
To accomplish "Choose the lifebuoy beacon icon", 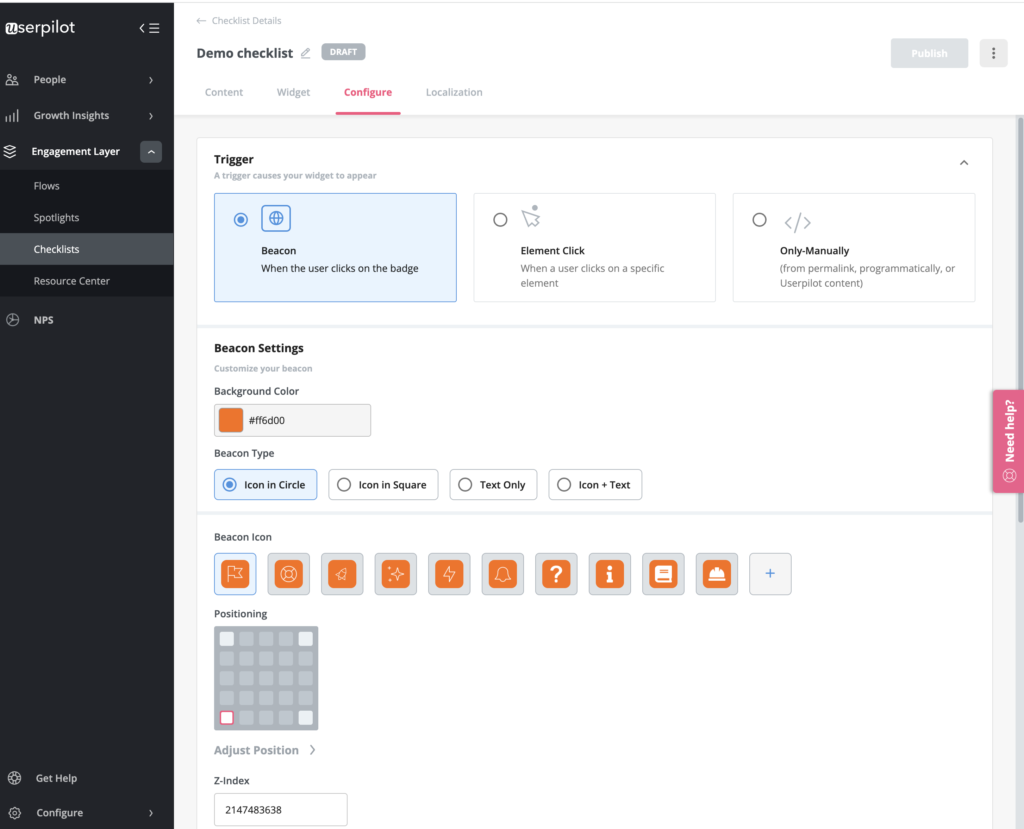I will click(289, 574).
